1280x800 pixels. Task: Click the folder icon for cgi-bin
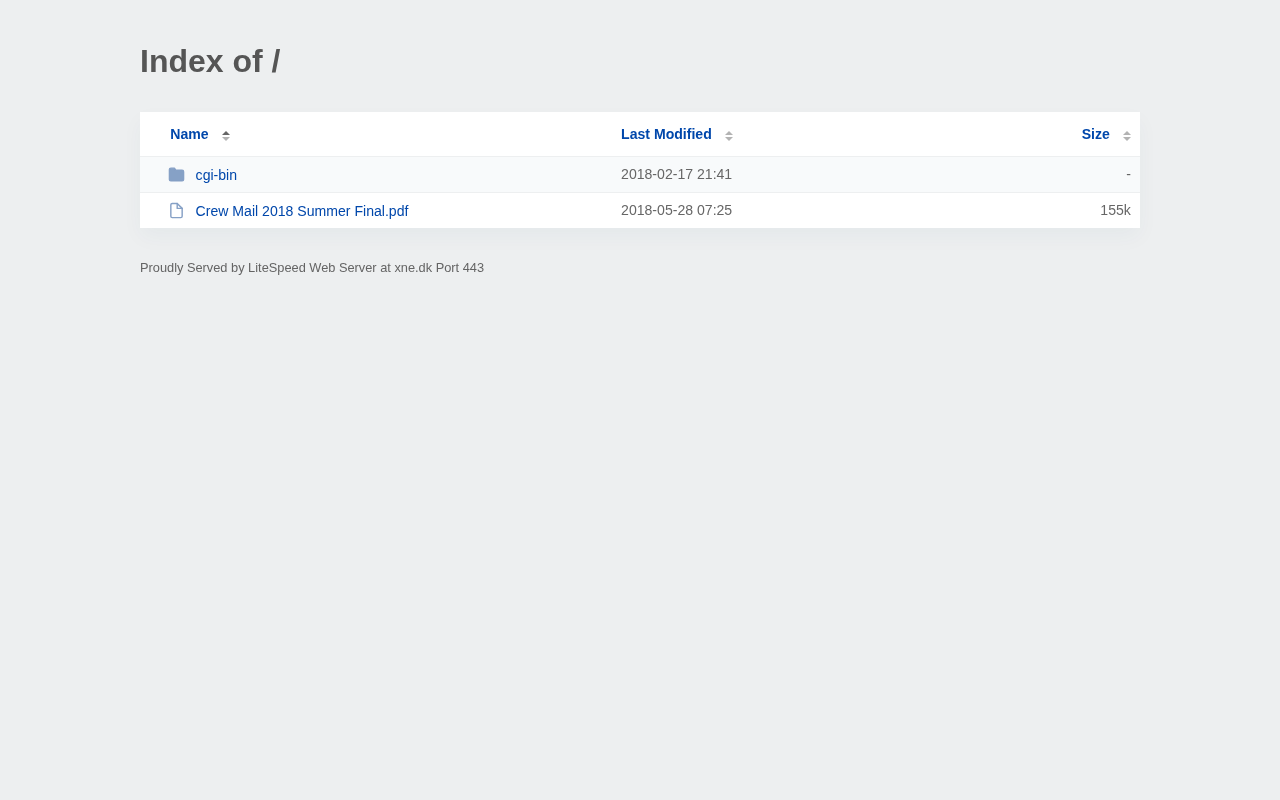click(x=176, y=175)
